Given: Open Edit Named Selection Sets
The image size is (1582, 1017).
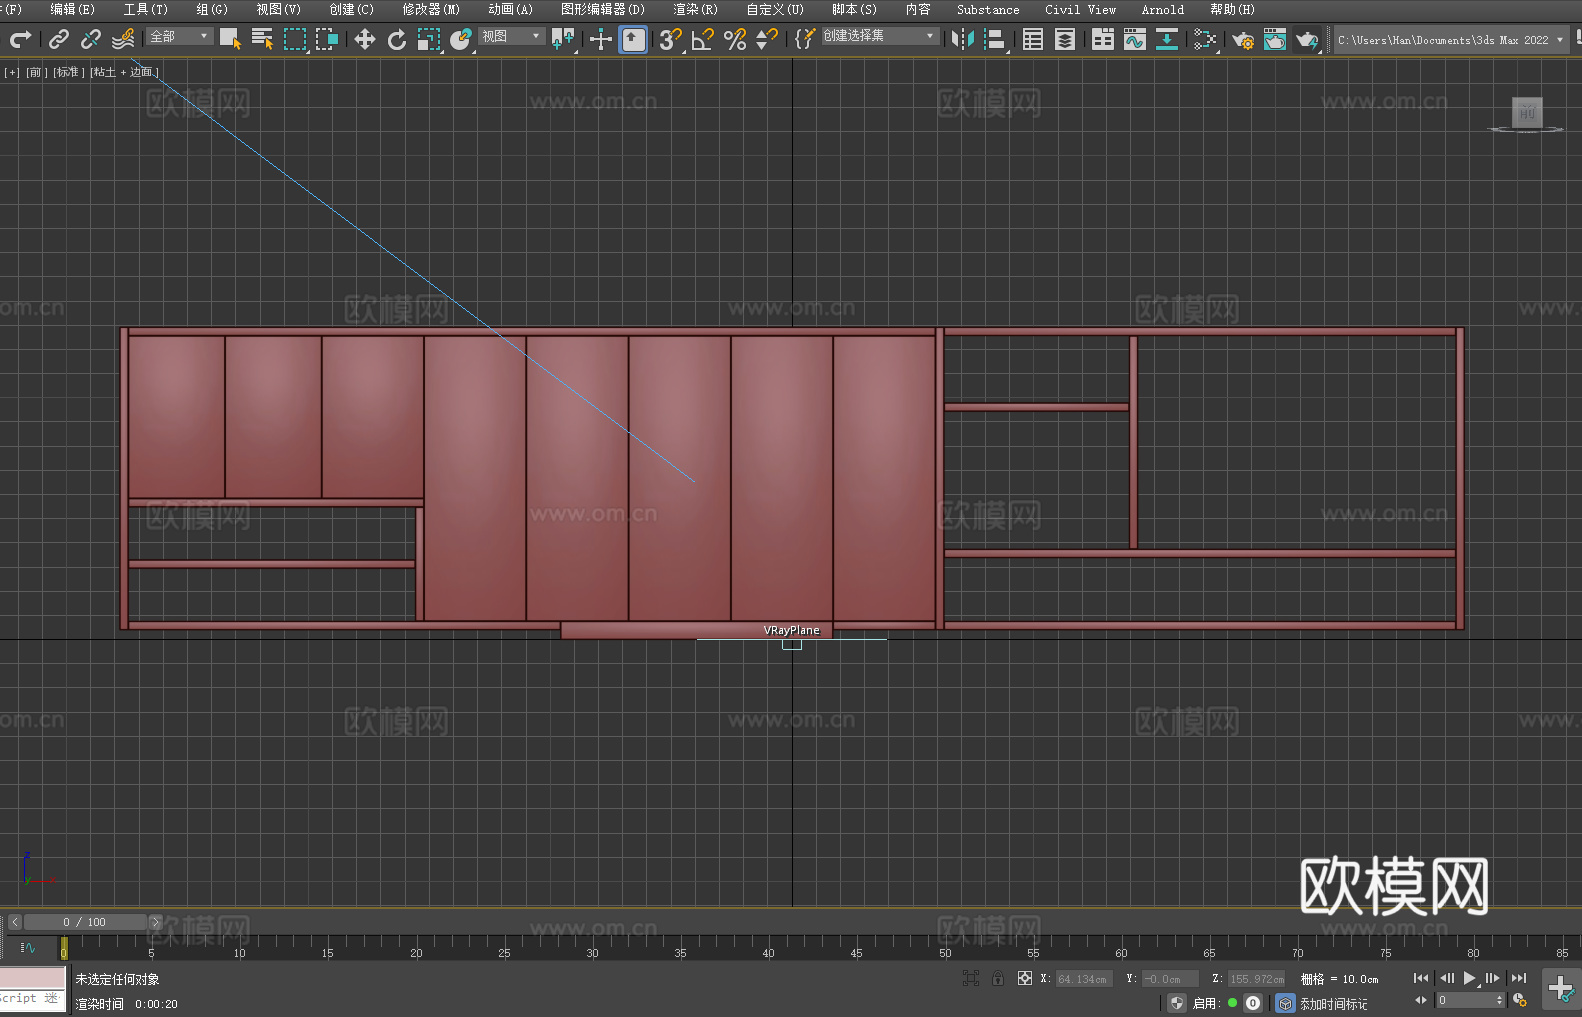Looking at the screenshot, I should [x=804, y=39].
